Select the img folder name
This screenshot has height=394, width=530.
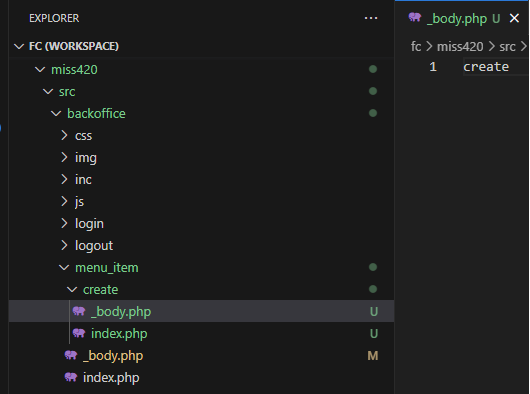pyautogui.click(x=86, y=158)
